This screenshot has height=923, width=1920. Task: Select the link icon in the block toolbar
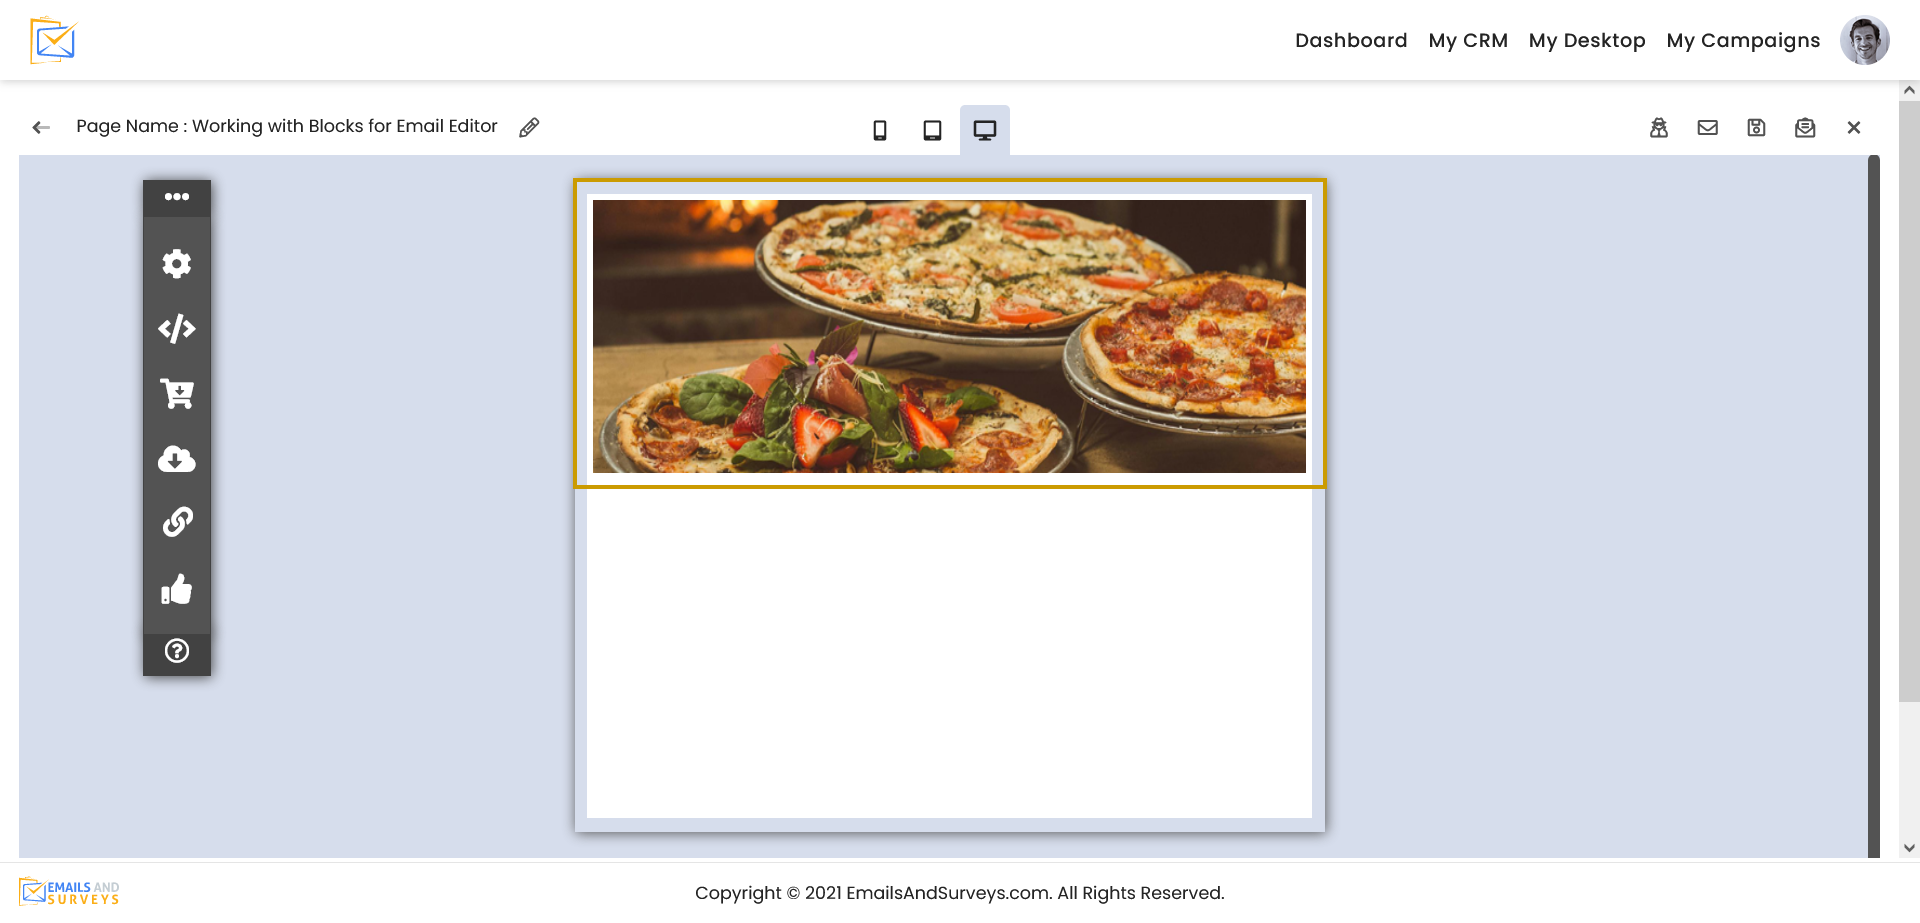pos(177,524)
